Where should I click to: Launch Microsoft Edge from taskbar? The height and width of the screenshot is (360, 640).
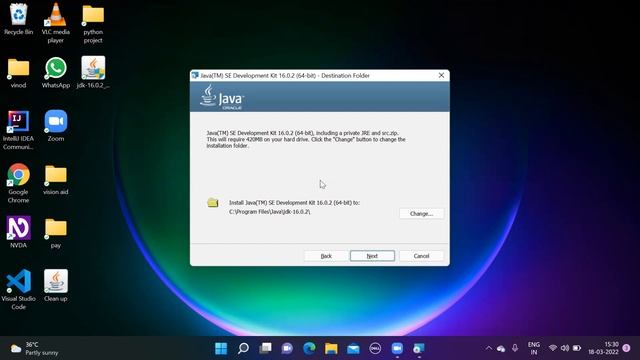[309, 349]
